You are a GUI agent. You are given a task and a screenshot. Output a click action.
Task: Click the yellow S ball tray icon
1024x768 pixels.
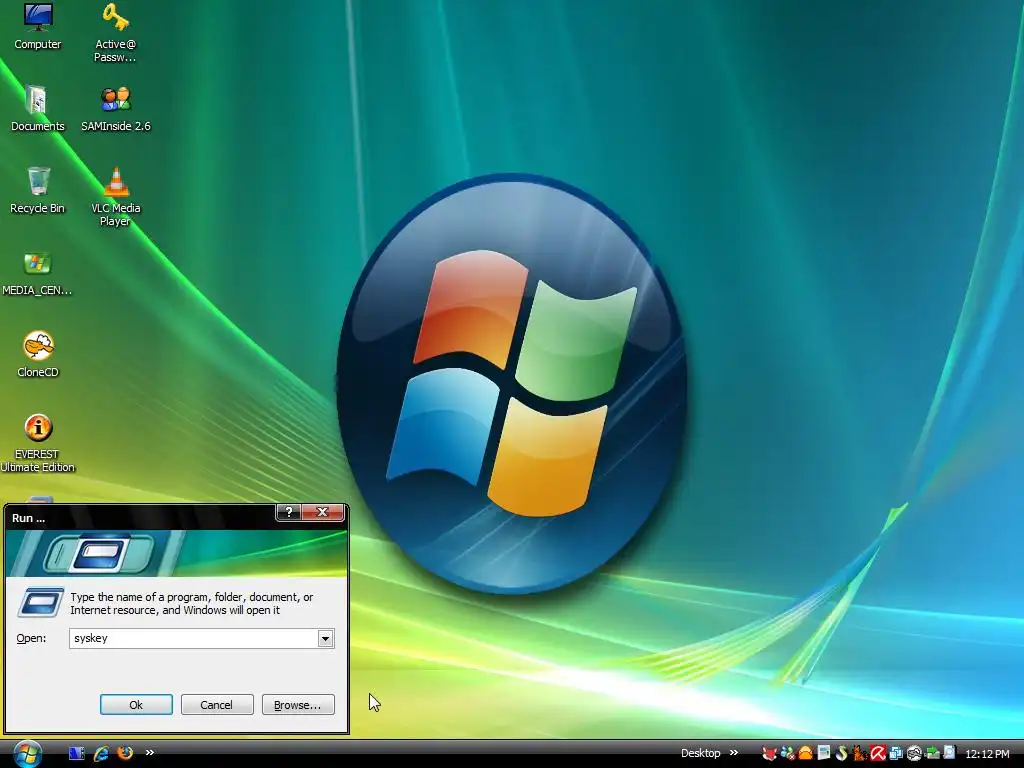click(x=841, y=754)
